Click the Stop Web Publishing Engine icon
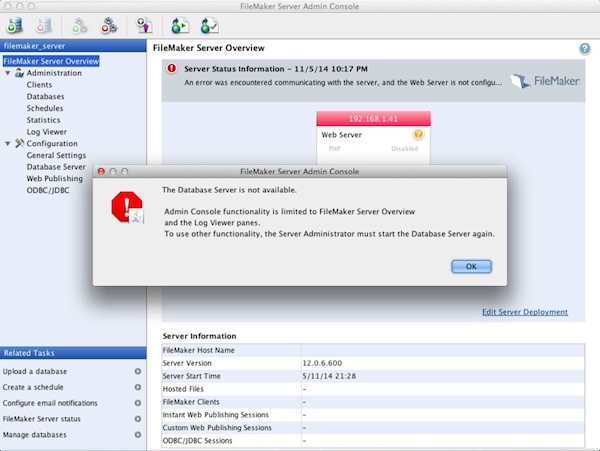 109,26
